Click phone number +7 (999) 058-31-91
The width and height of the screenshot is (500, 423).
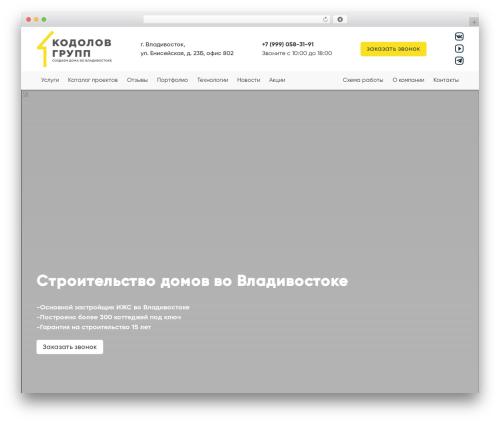pyautogui.click(x=288, y=44)
